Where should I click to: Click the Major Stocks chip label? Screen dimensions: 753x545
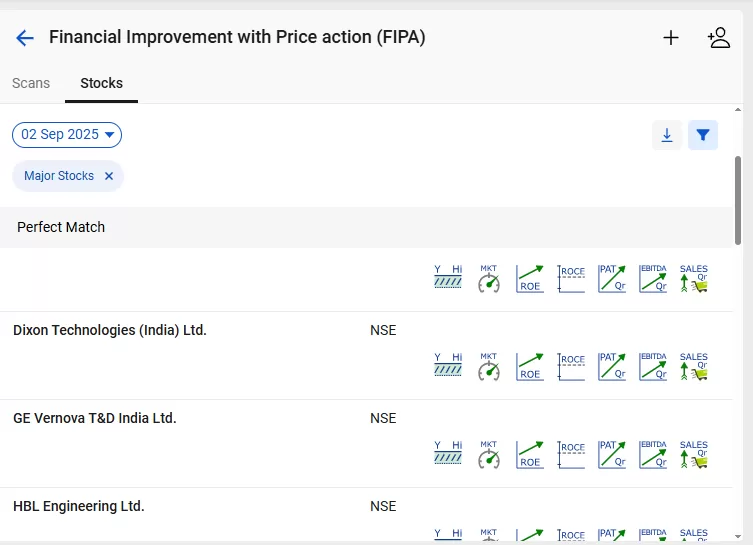coord(59,176)
